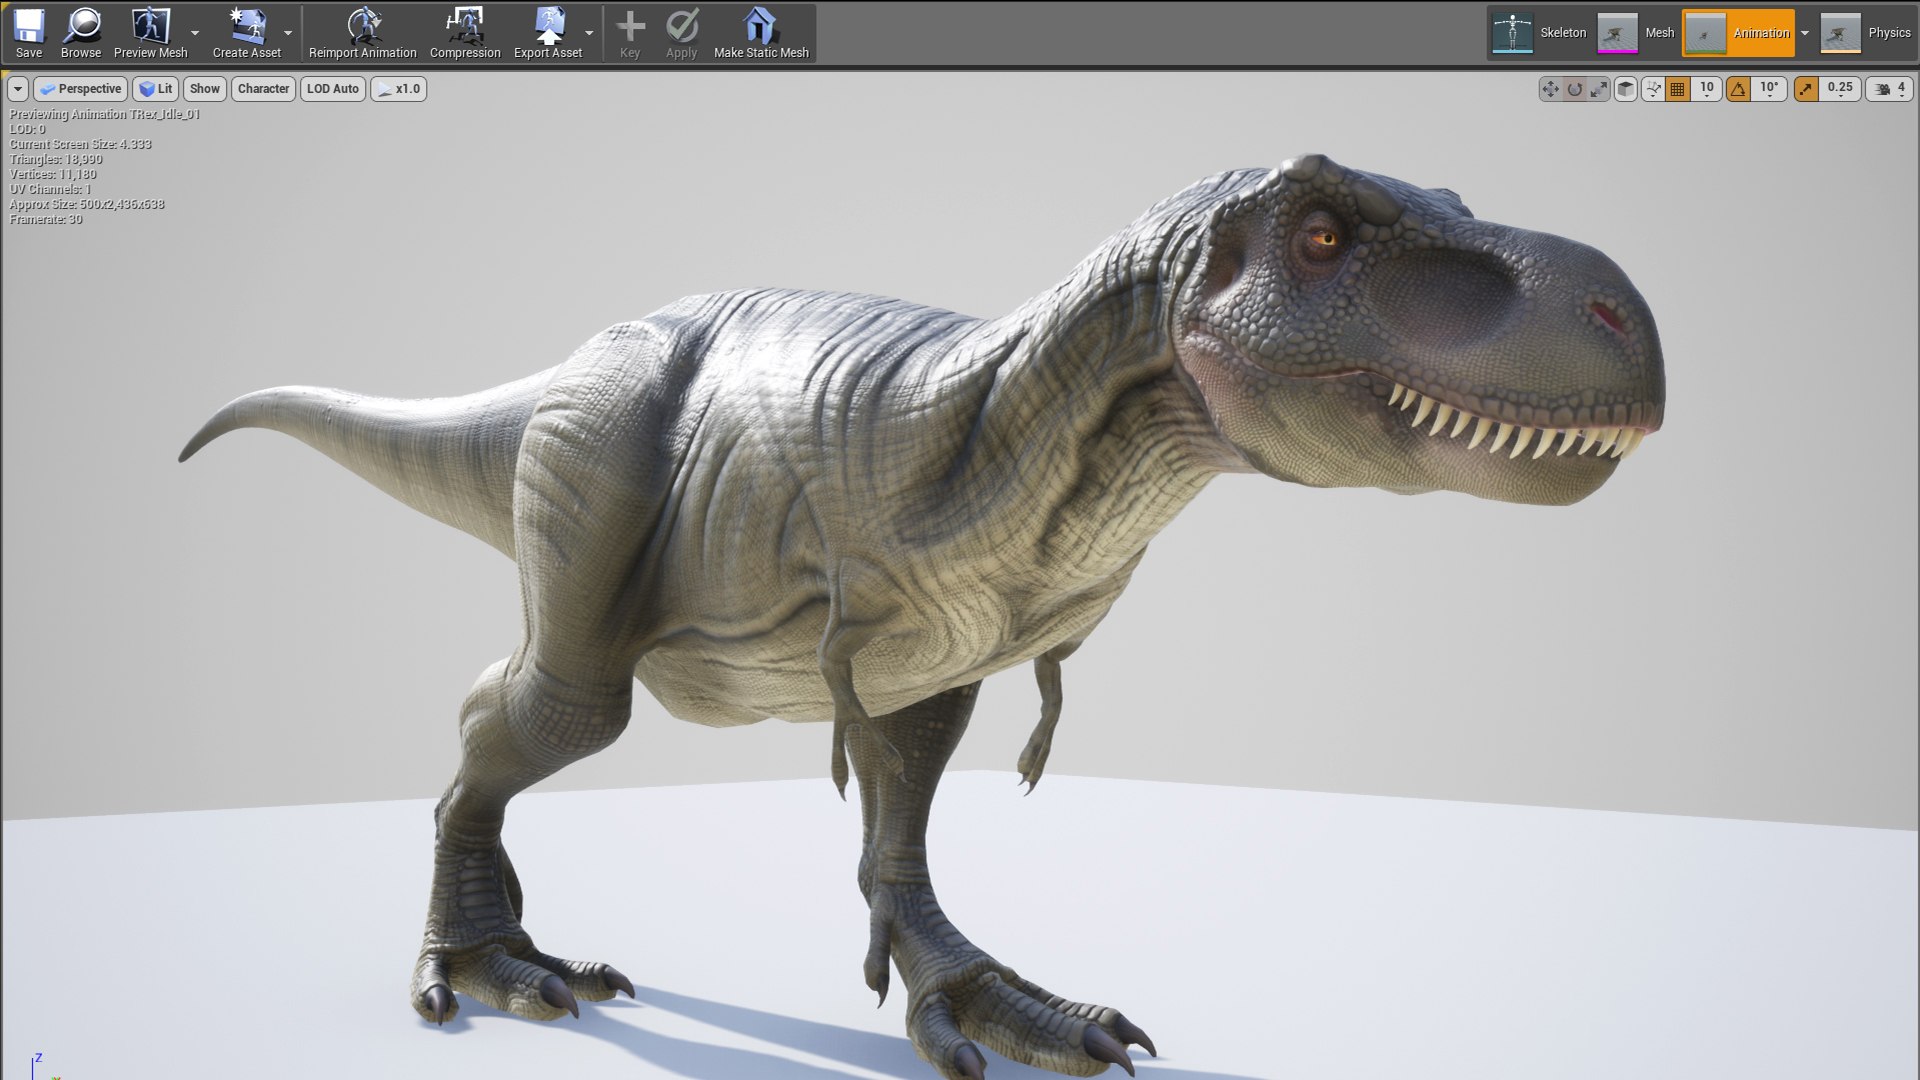The height and width of the screenshot is (1080, 1920).
Task: Toggle grid position snapping
Action: [1678, 89]
